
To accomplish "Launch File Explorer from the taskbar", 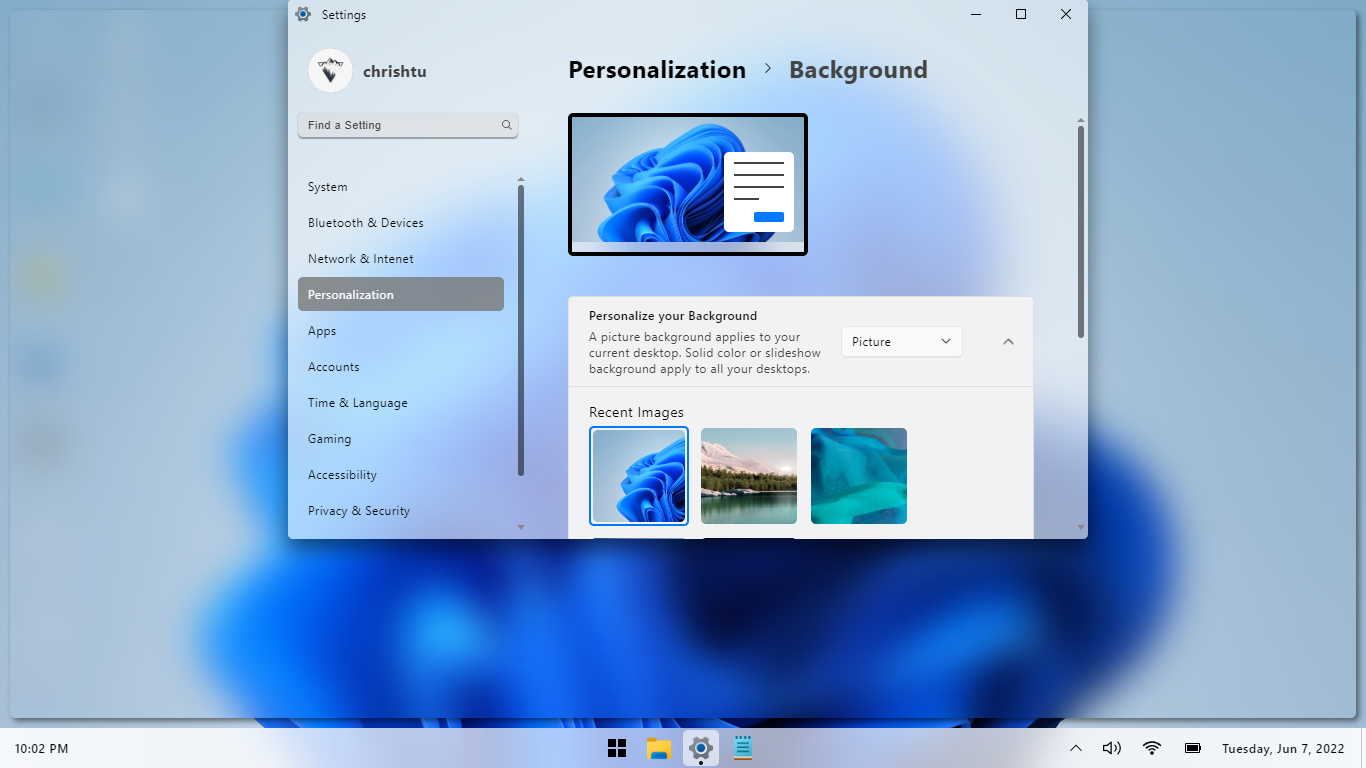I will point(658,748).
